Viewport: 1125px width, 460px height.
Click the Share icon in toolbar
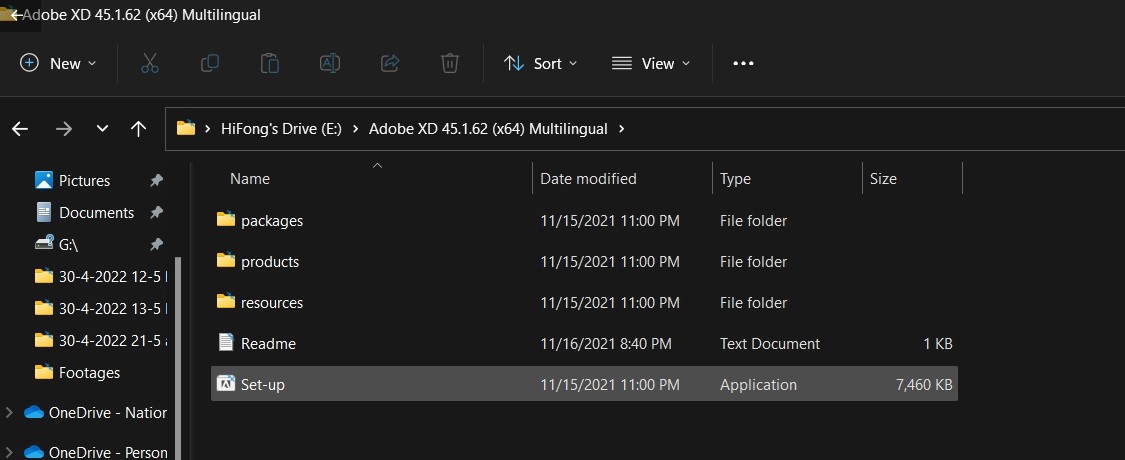pos(390,63)
